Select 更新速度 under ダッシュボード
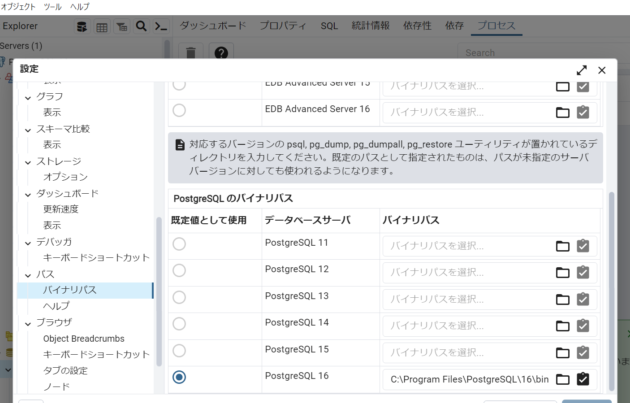630x403 pixels. [61, 209]
